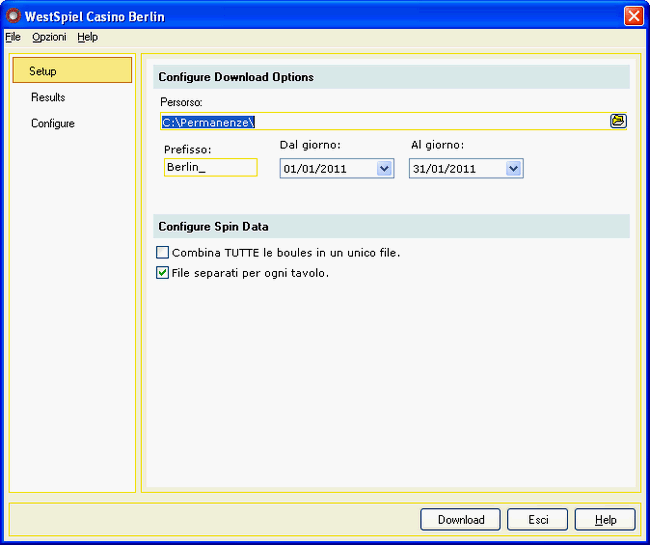Uncheck File separati per ogni tavolo
Viewport: 650px width, 545px height.
click(163, 272)
